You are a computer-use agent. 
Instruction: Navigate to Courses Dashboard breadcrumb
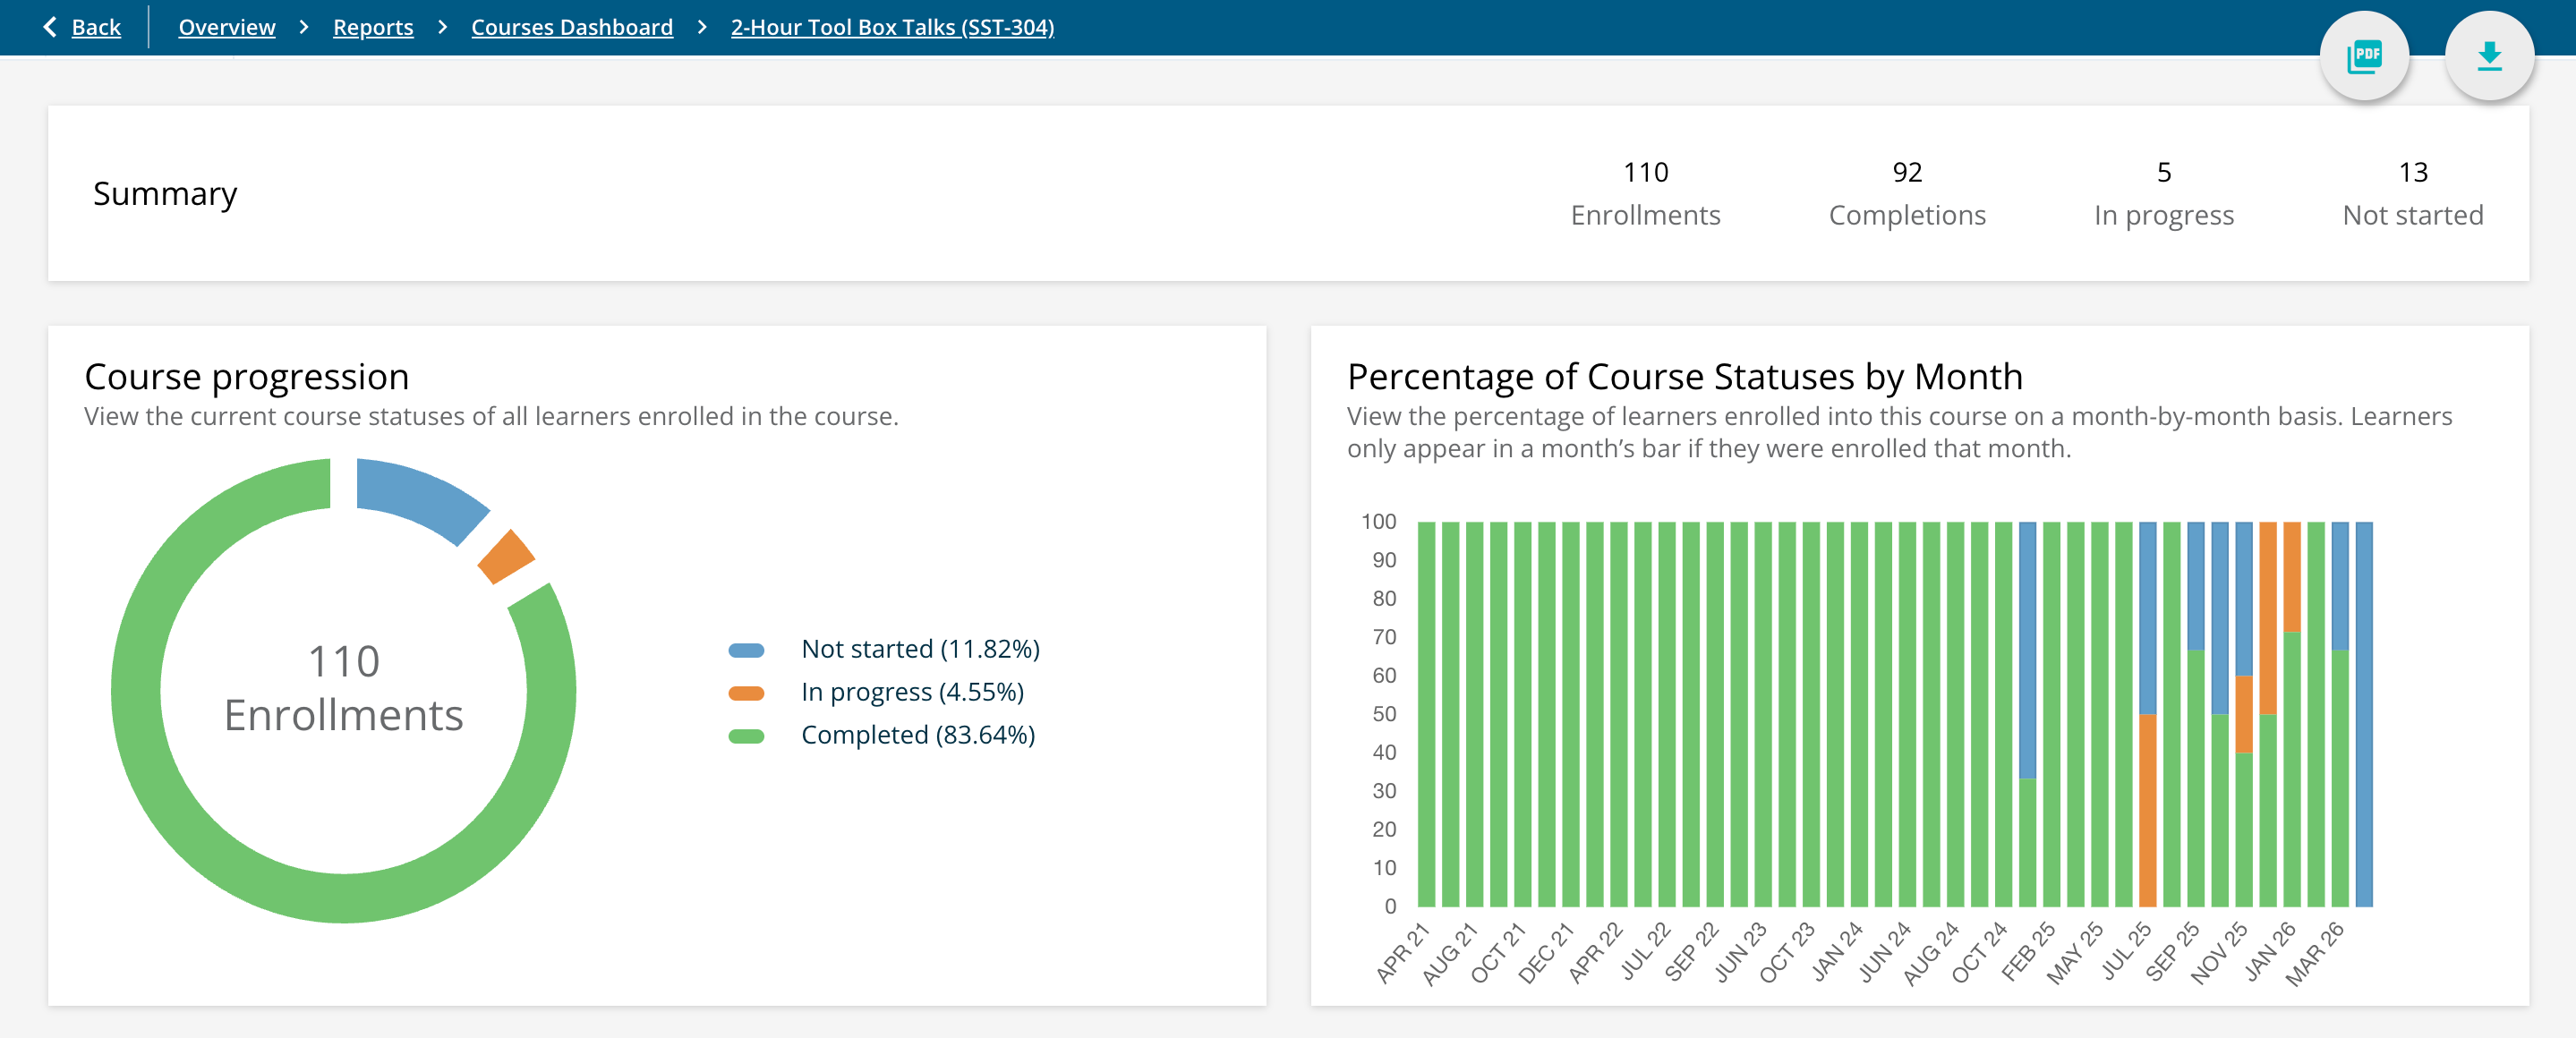coord(571,27)
